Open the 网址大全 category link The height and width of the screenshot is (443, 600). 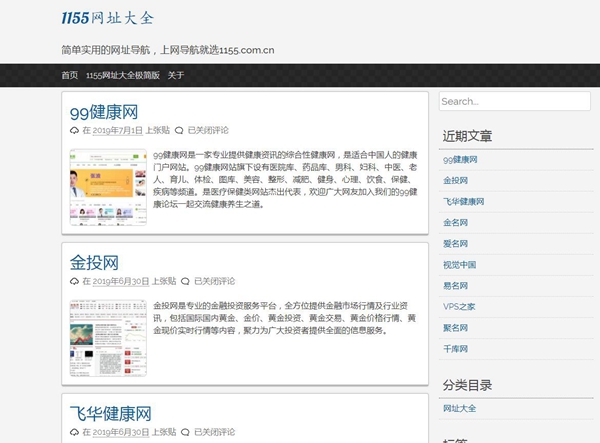click(x=460, y=409)
